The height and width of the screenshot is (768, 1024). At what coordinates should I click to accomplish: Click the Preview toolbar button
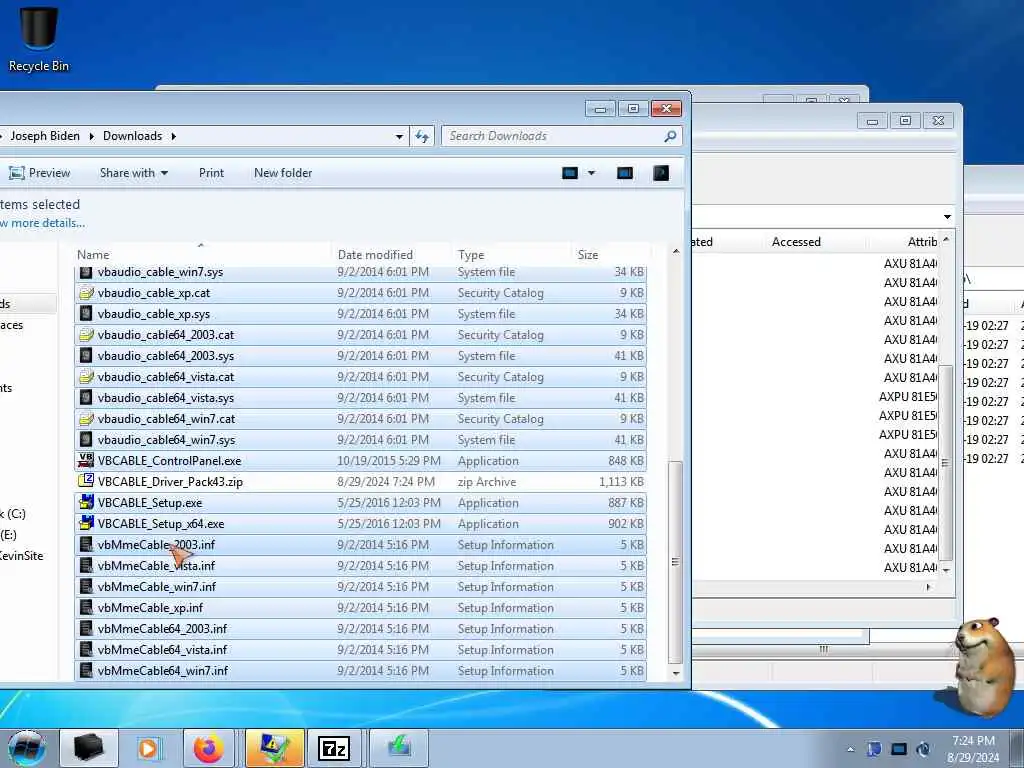(40, 173)
